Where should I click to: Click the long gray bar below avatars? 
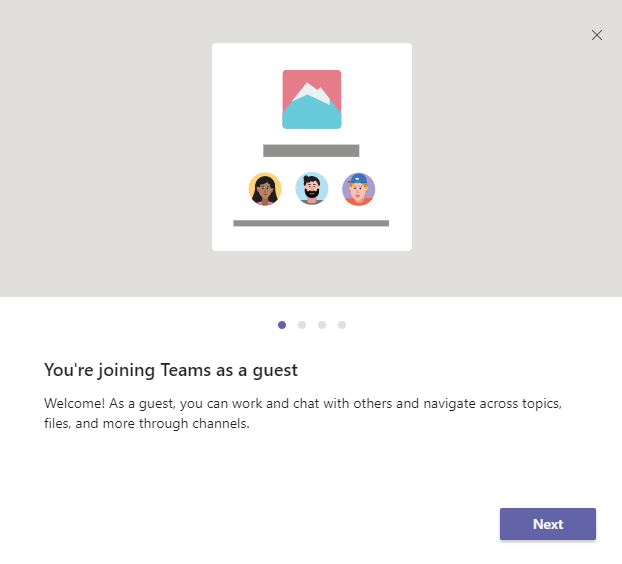coord(311,223)
